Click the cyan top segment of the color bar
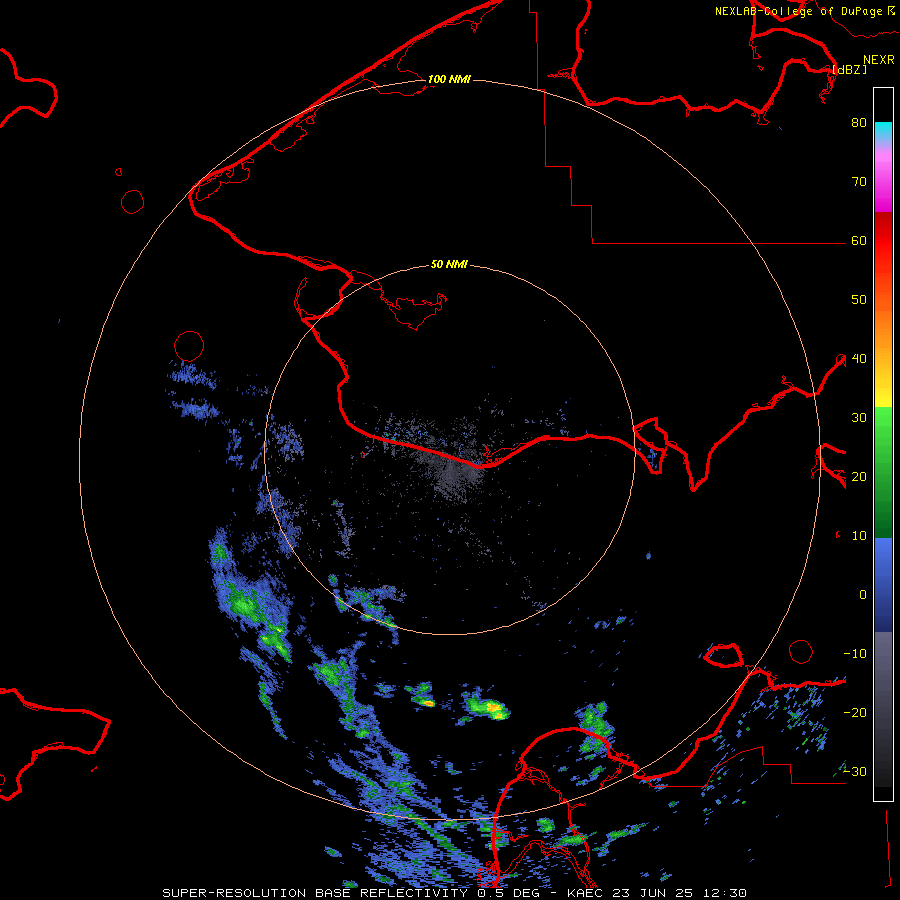 pos(883,129)
